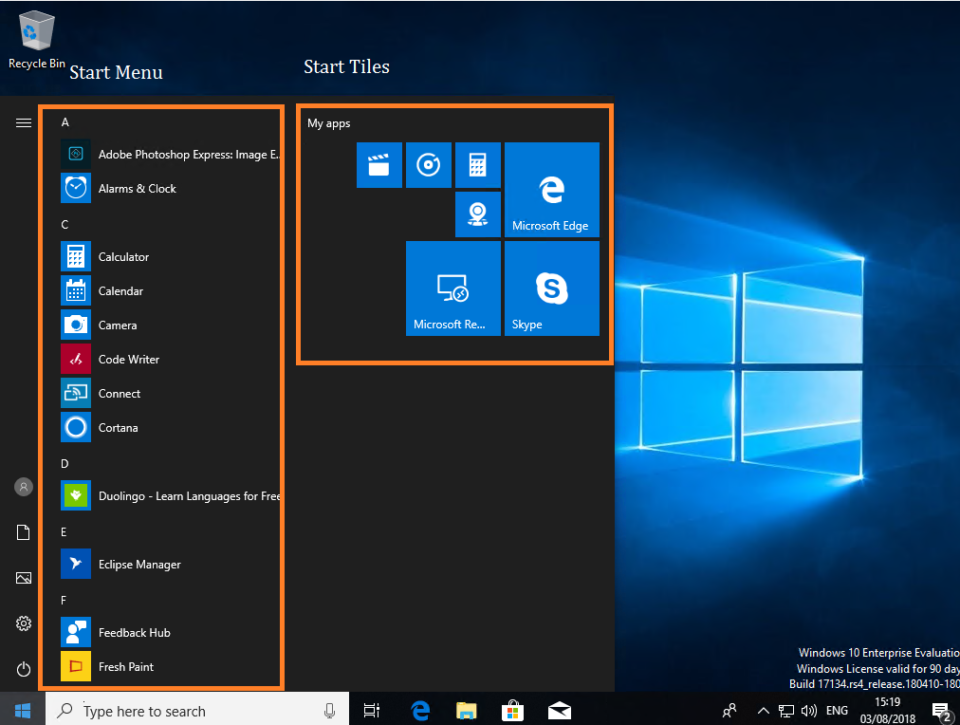Open the clock showing 15:19
This screenshot has height=725, width=960.
(x=888, y=710)
